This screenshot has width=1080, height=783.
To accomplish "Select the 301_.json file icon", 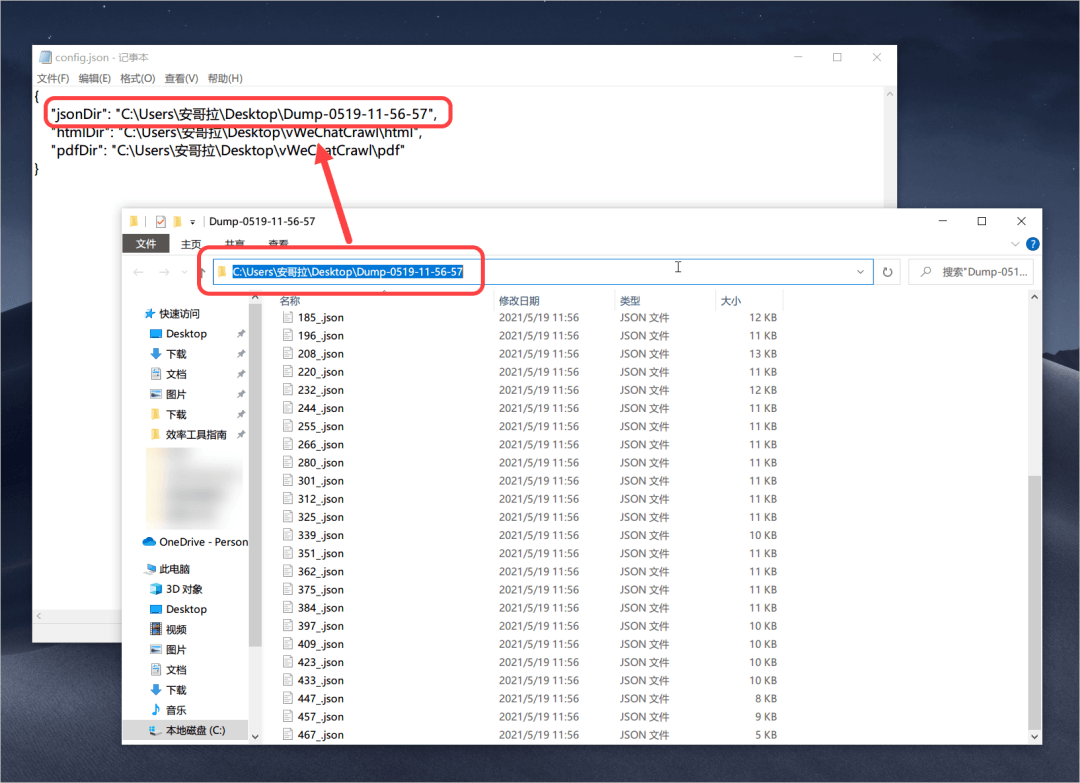I will pos(288,481).
